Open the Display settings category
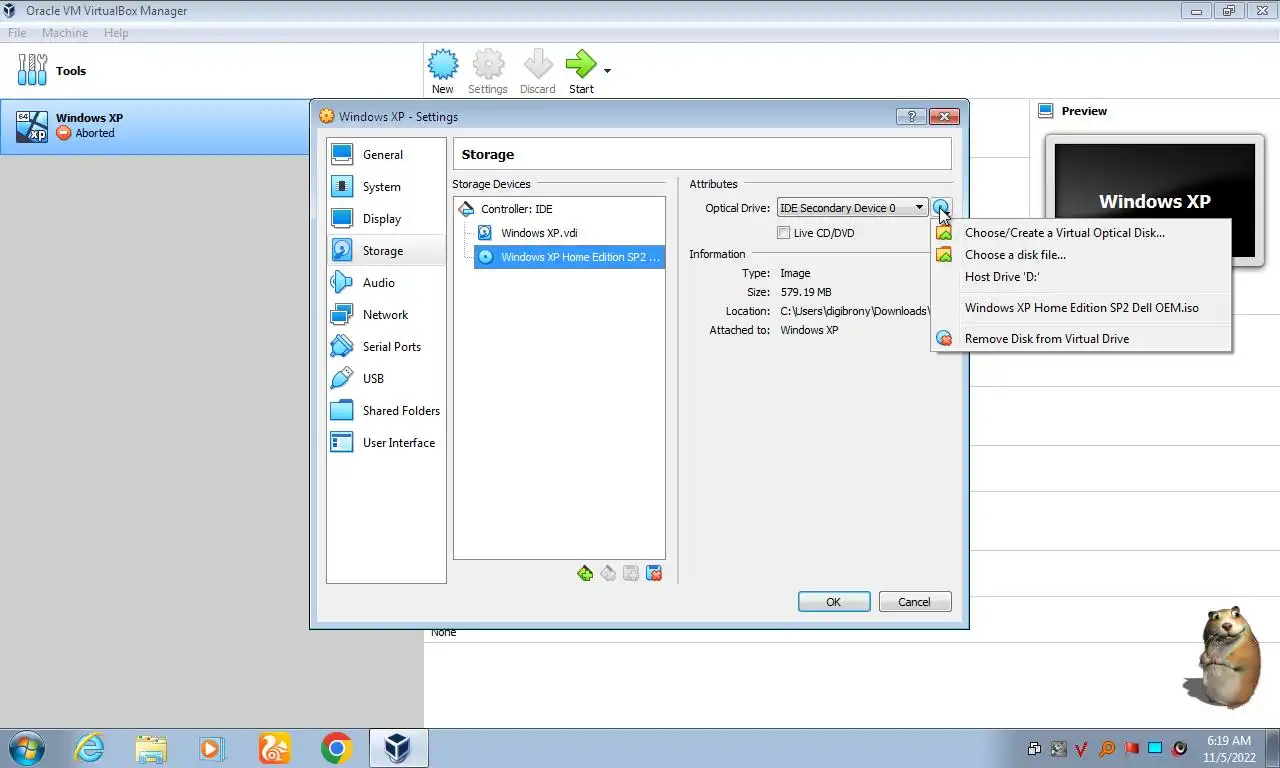1280x768 pixels. coord(386,218)
